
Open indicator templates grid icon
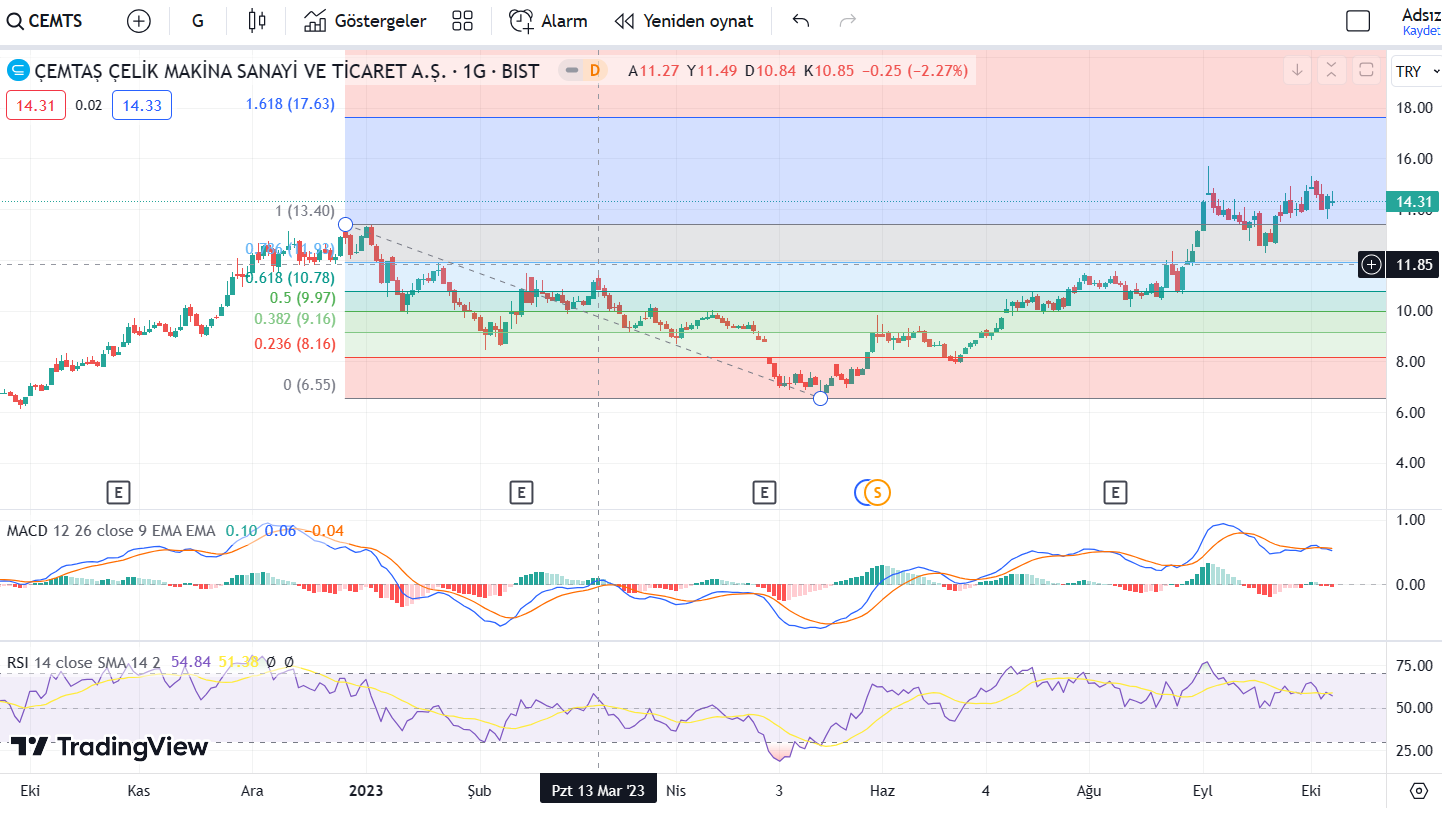pos(462,21)
